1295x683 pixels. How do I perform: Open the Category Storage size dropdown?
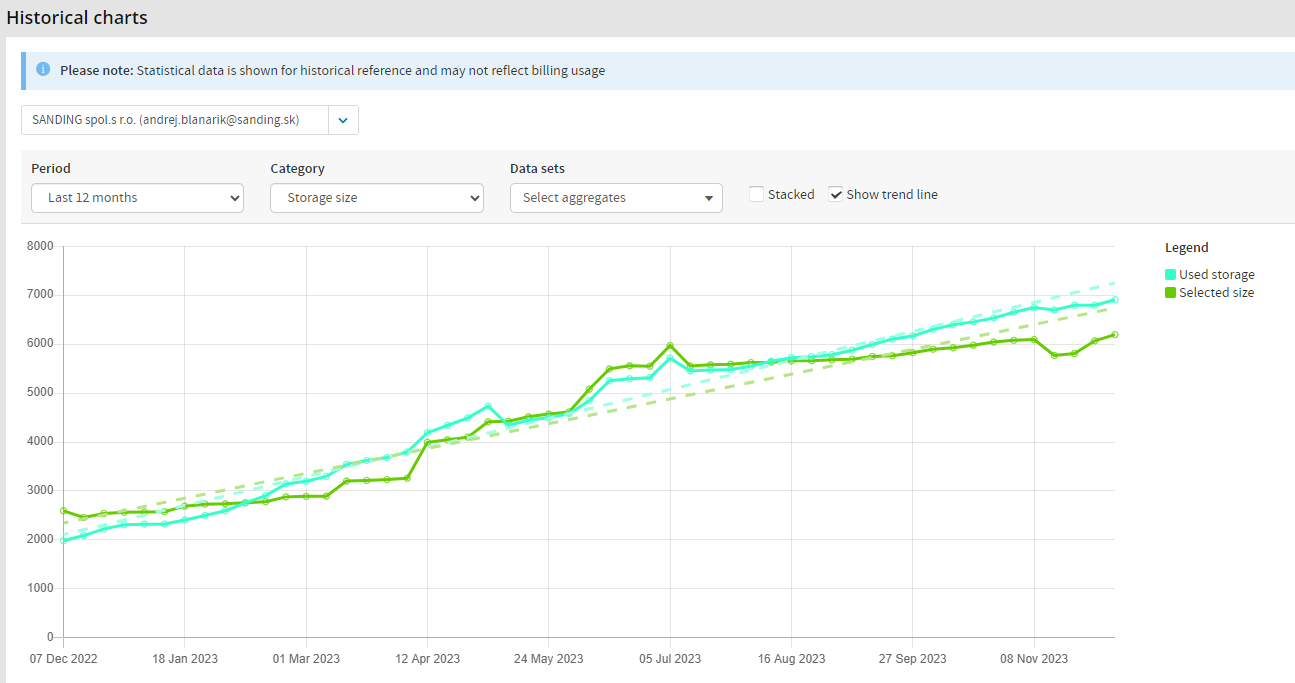pos(376,198)
